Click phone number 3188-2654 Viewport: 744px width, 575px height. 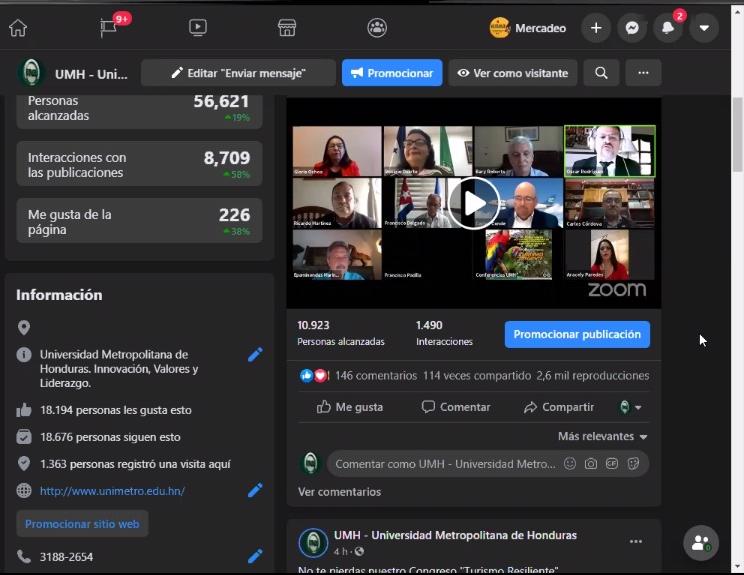tap(66, 557)
